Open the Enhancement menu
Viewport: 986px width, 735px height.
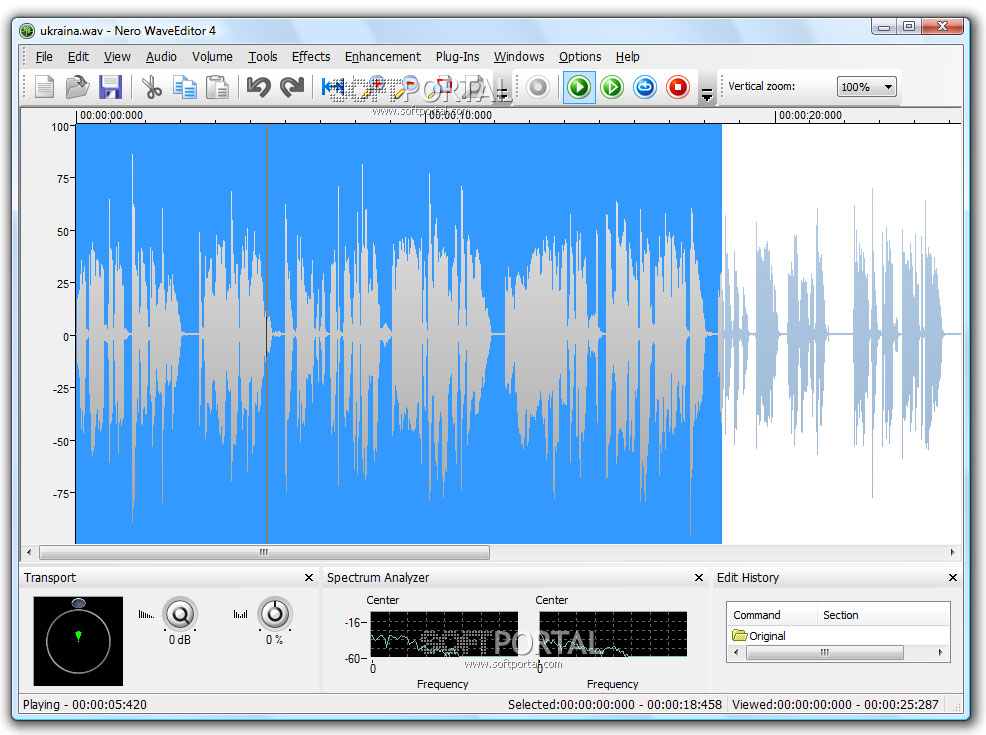pos(382,57)
